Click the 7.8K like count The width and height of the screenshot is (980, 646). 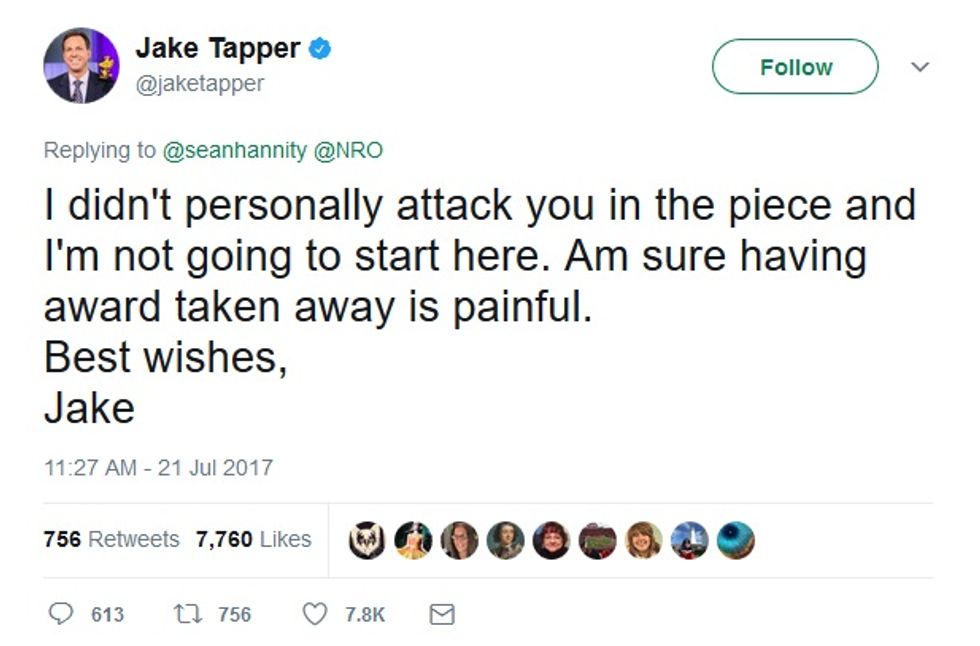[365, 615]
